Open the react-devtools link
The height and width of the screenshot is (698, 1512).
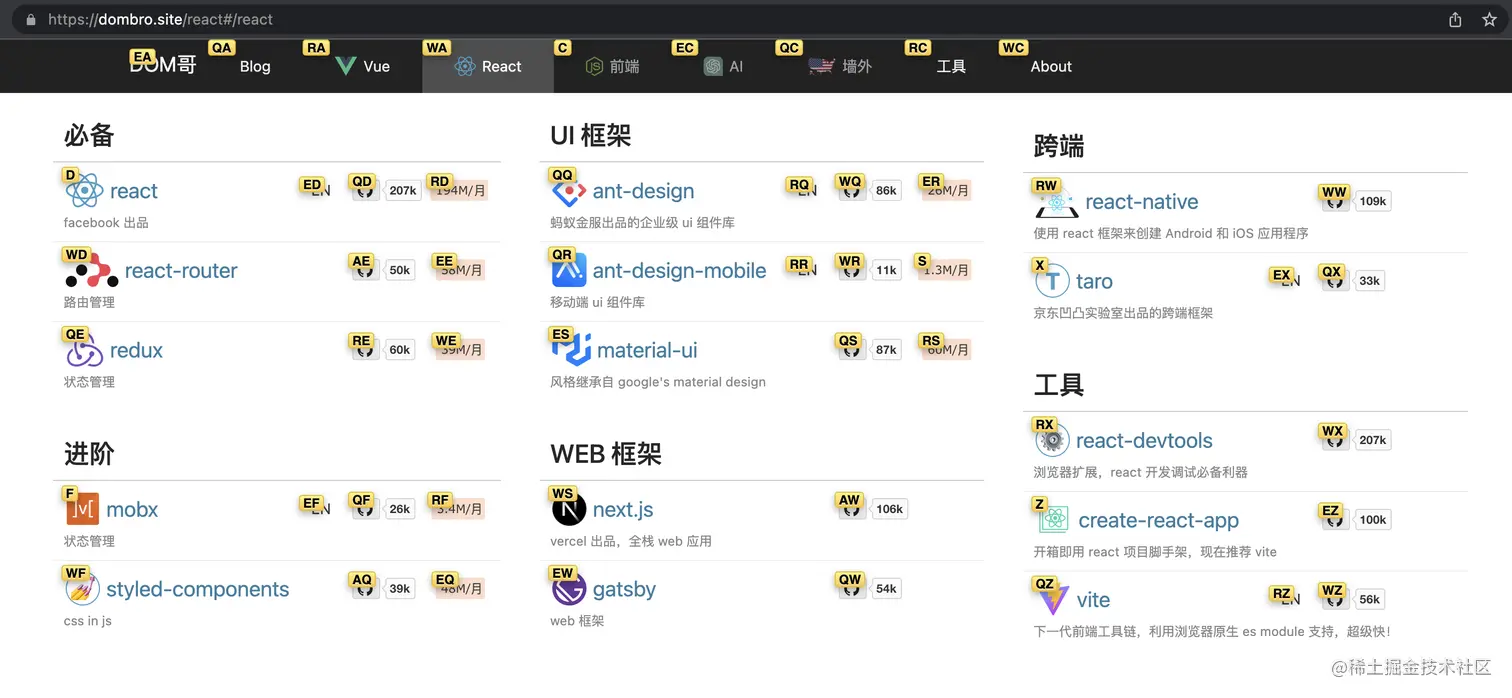pyautogui.click(x=1144, y=441)
